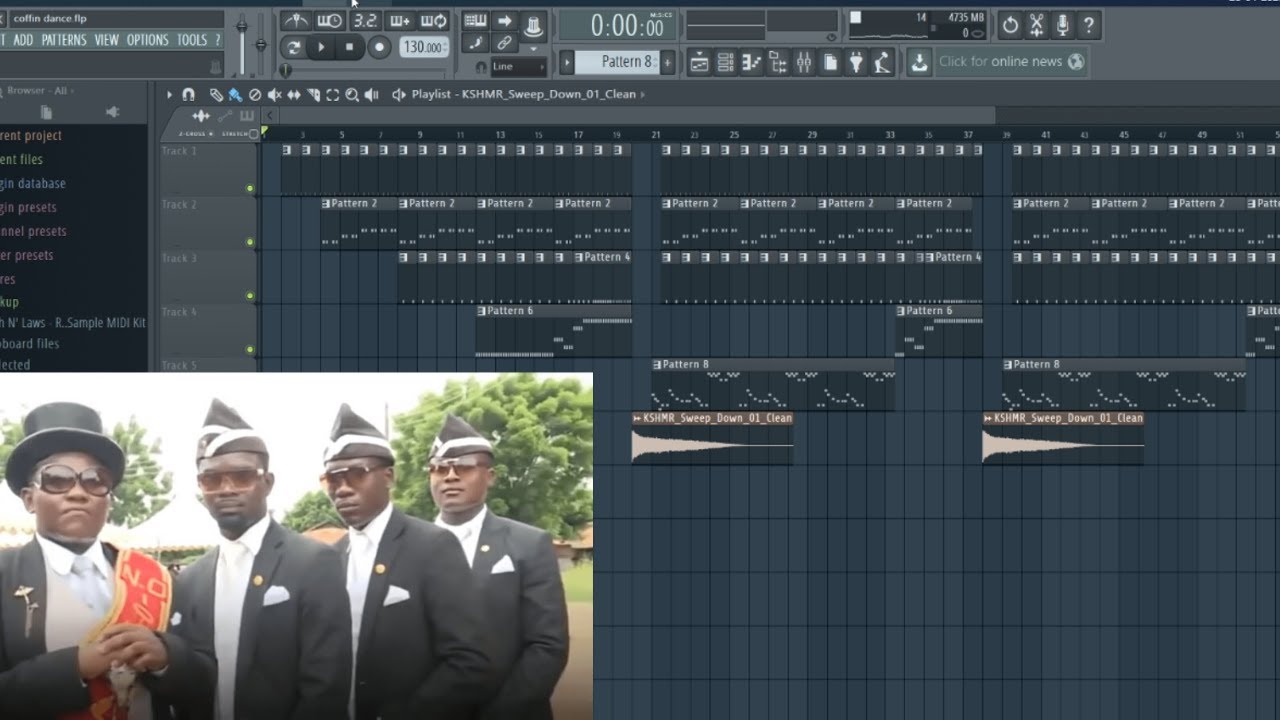This screenshot has width=1280, height=720.
Task: Start playback with the play button
Action: tap(321, 47)
